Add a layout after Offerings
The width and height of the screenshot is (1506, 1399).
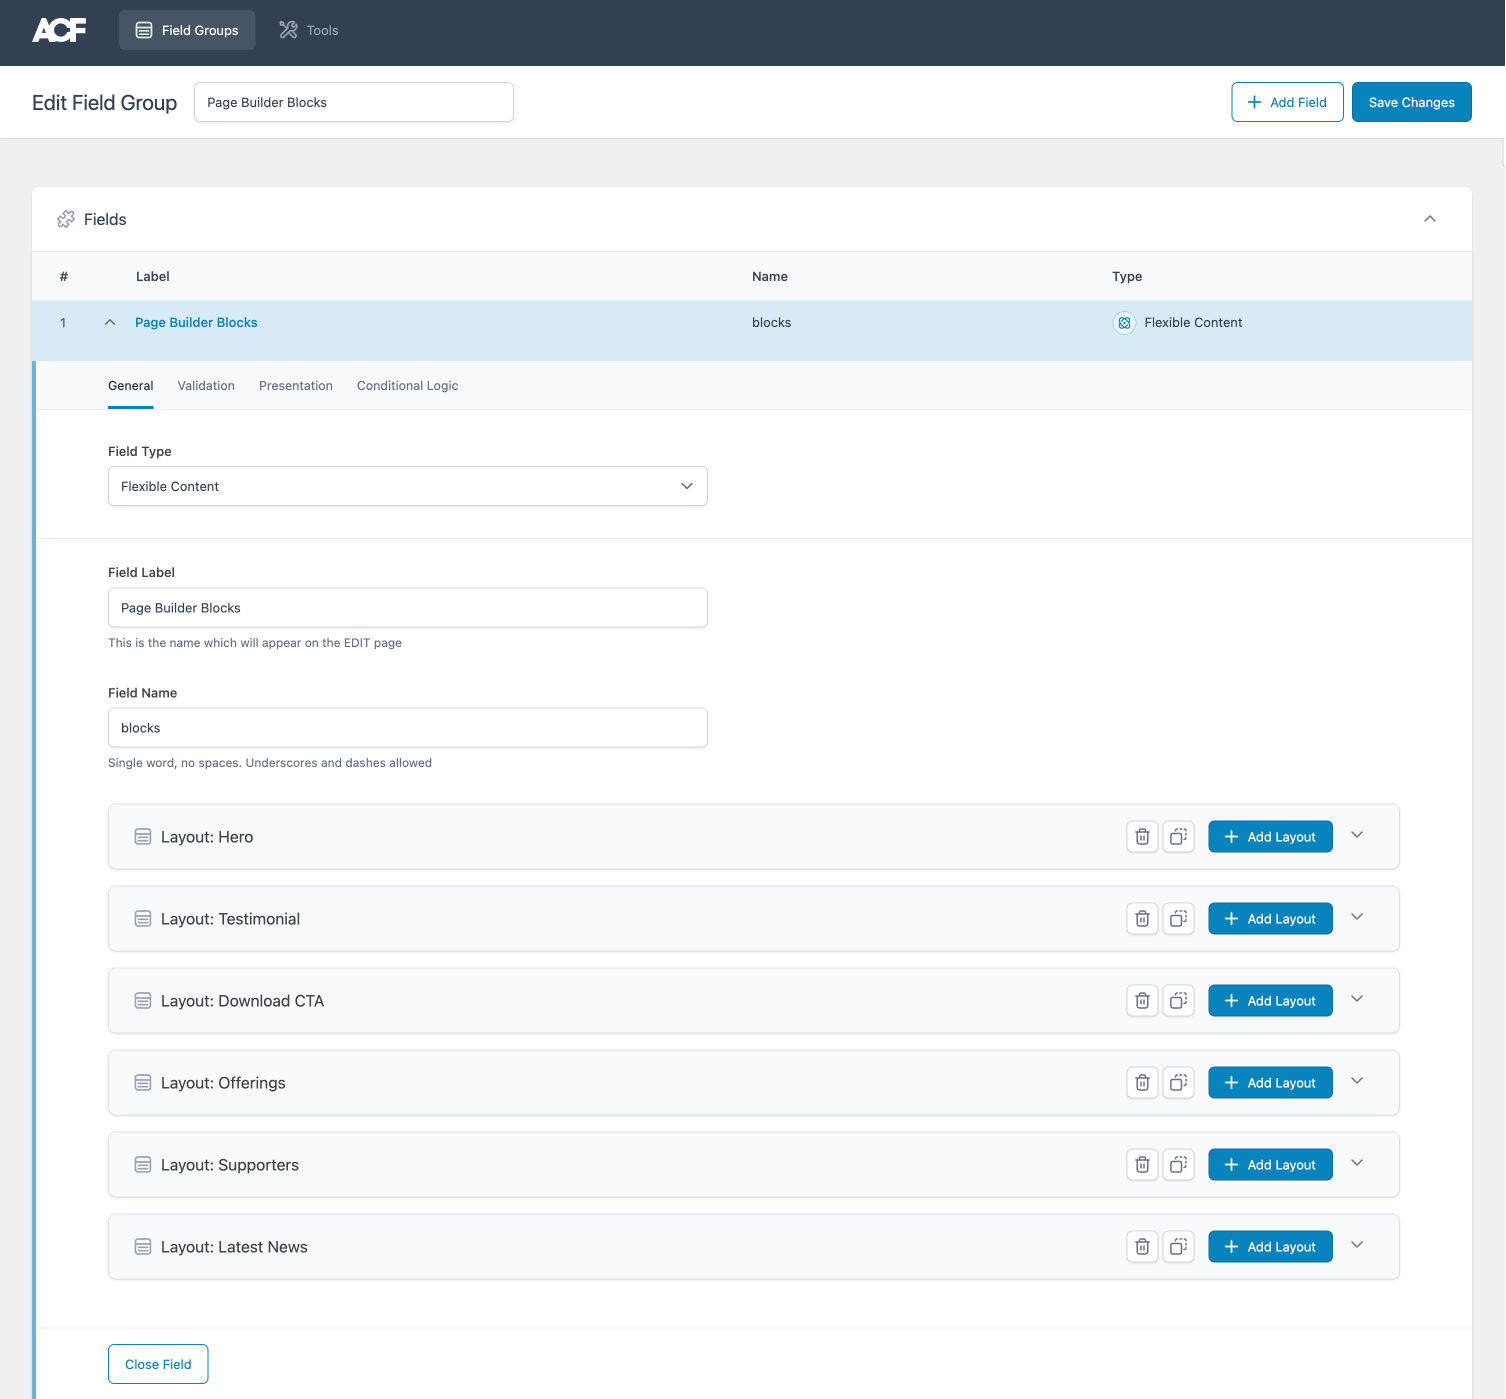click(1270, 1083)
